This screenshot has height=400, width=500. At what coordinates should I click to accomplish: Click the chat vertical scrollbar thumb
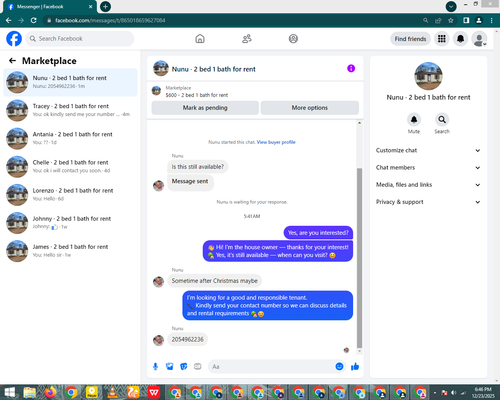tap(359, 258)
